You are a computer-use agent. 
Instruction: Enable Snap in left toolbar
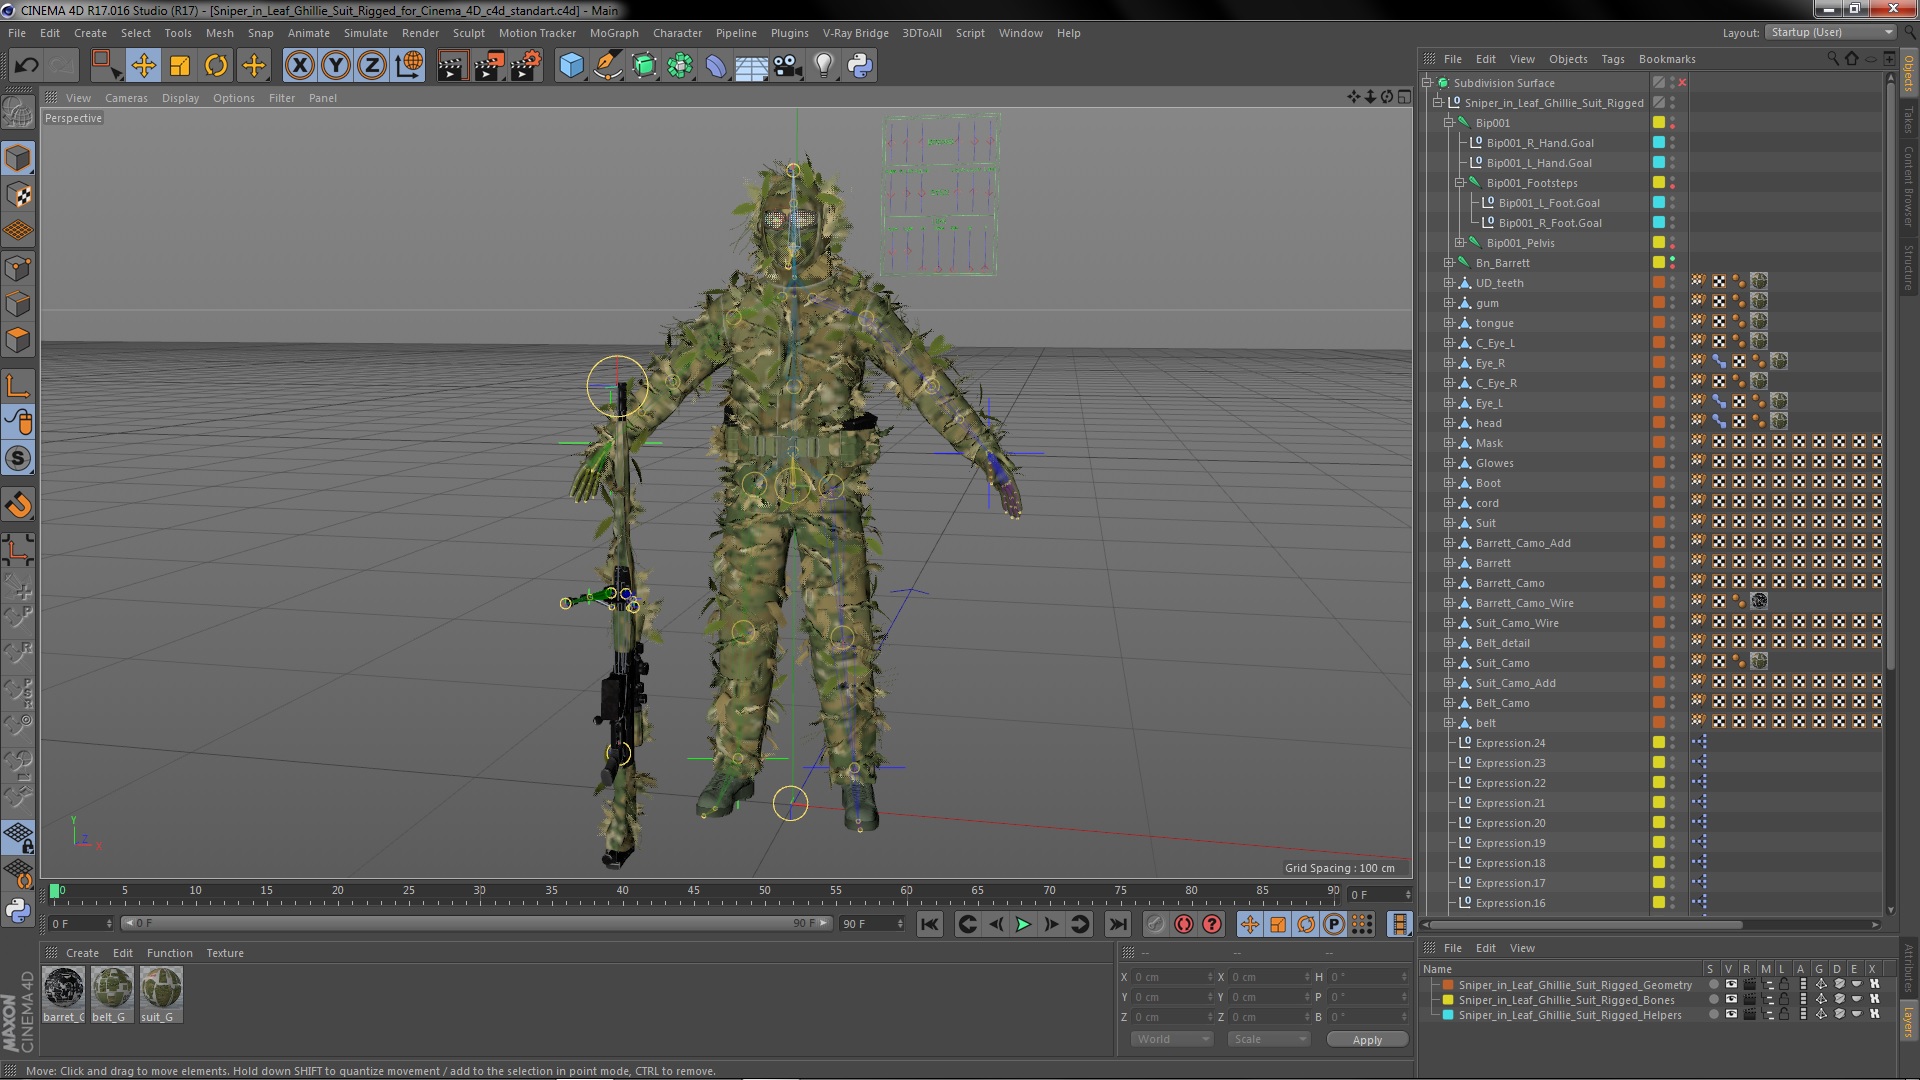(x=18, y=505)
